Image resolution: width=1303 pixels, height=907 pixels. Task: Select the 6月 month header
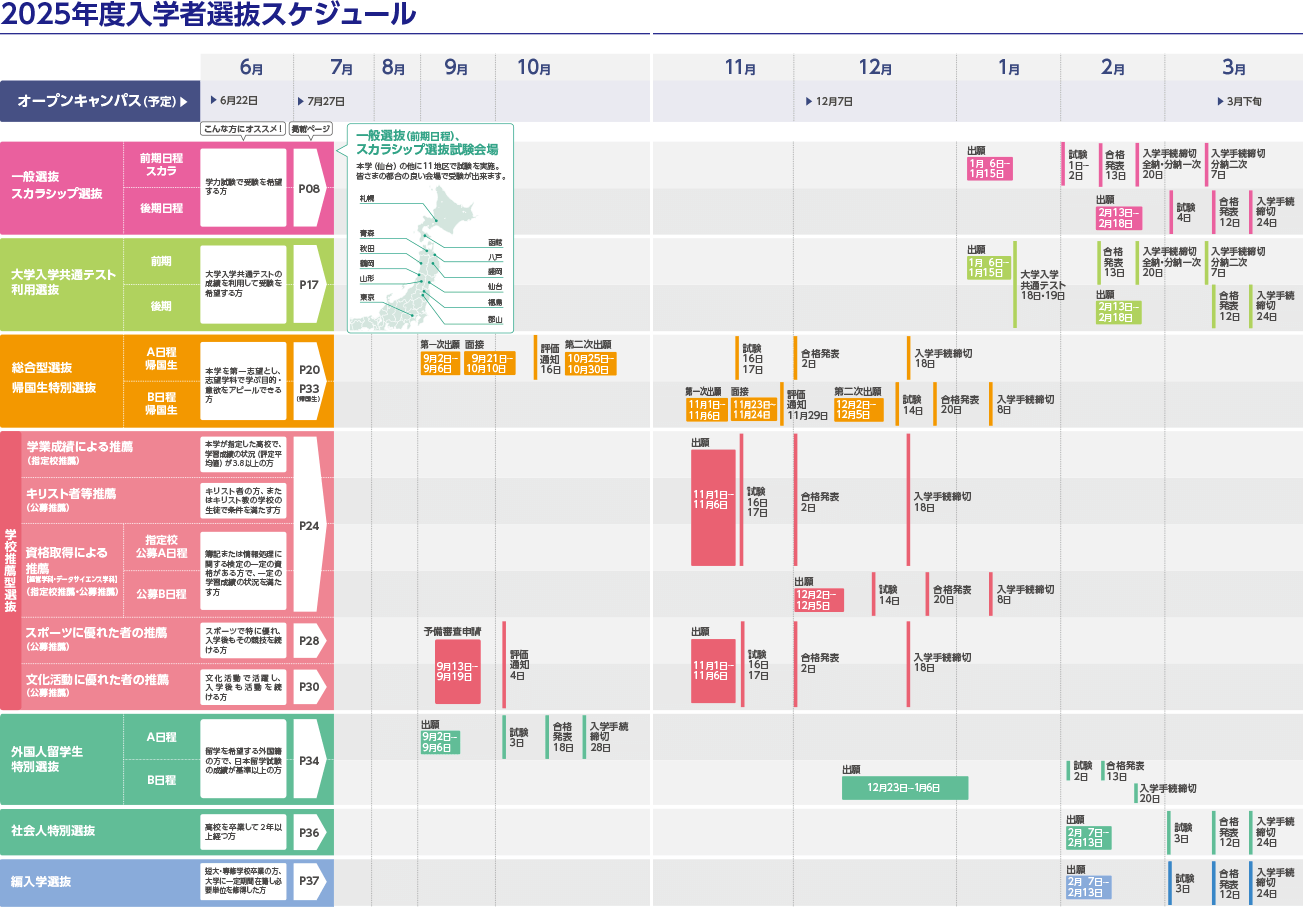251,68
